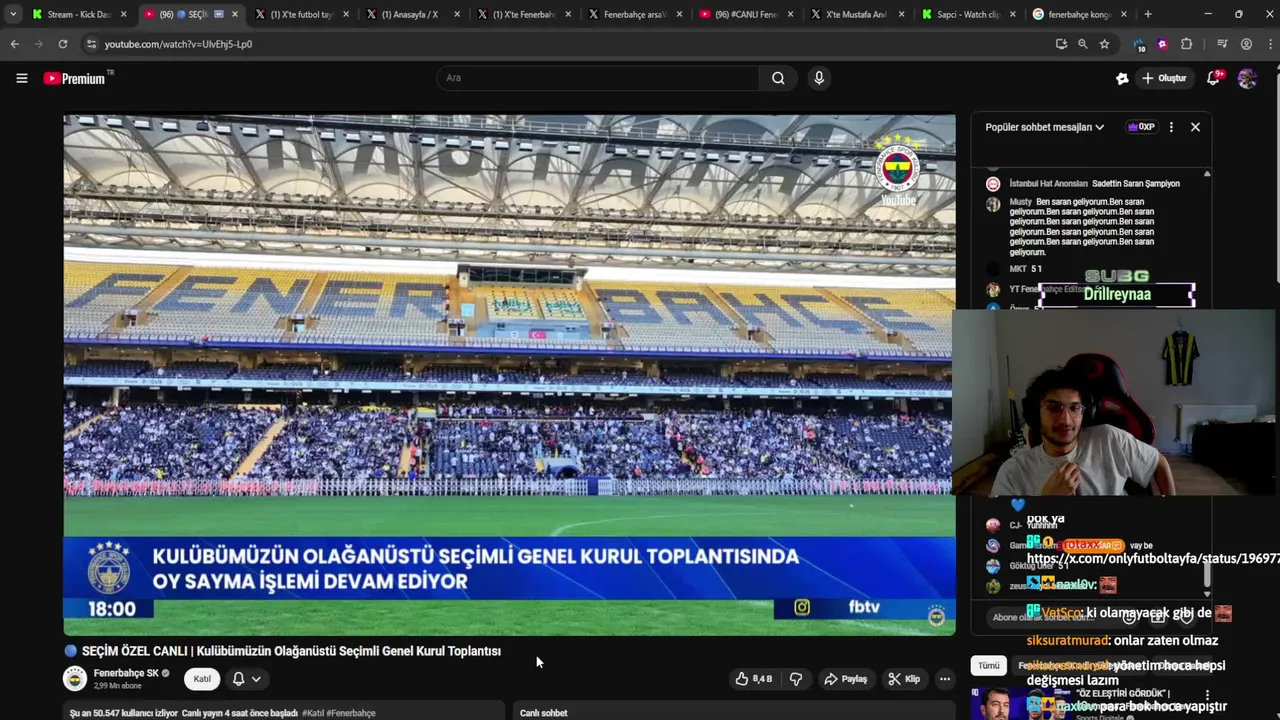Screen dimensions: 1280x720
Task: Open YouTube notifications bell
Action: pos(1214,78)
